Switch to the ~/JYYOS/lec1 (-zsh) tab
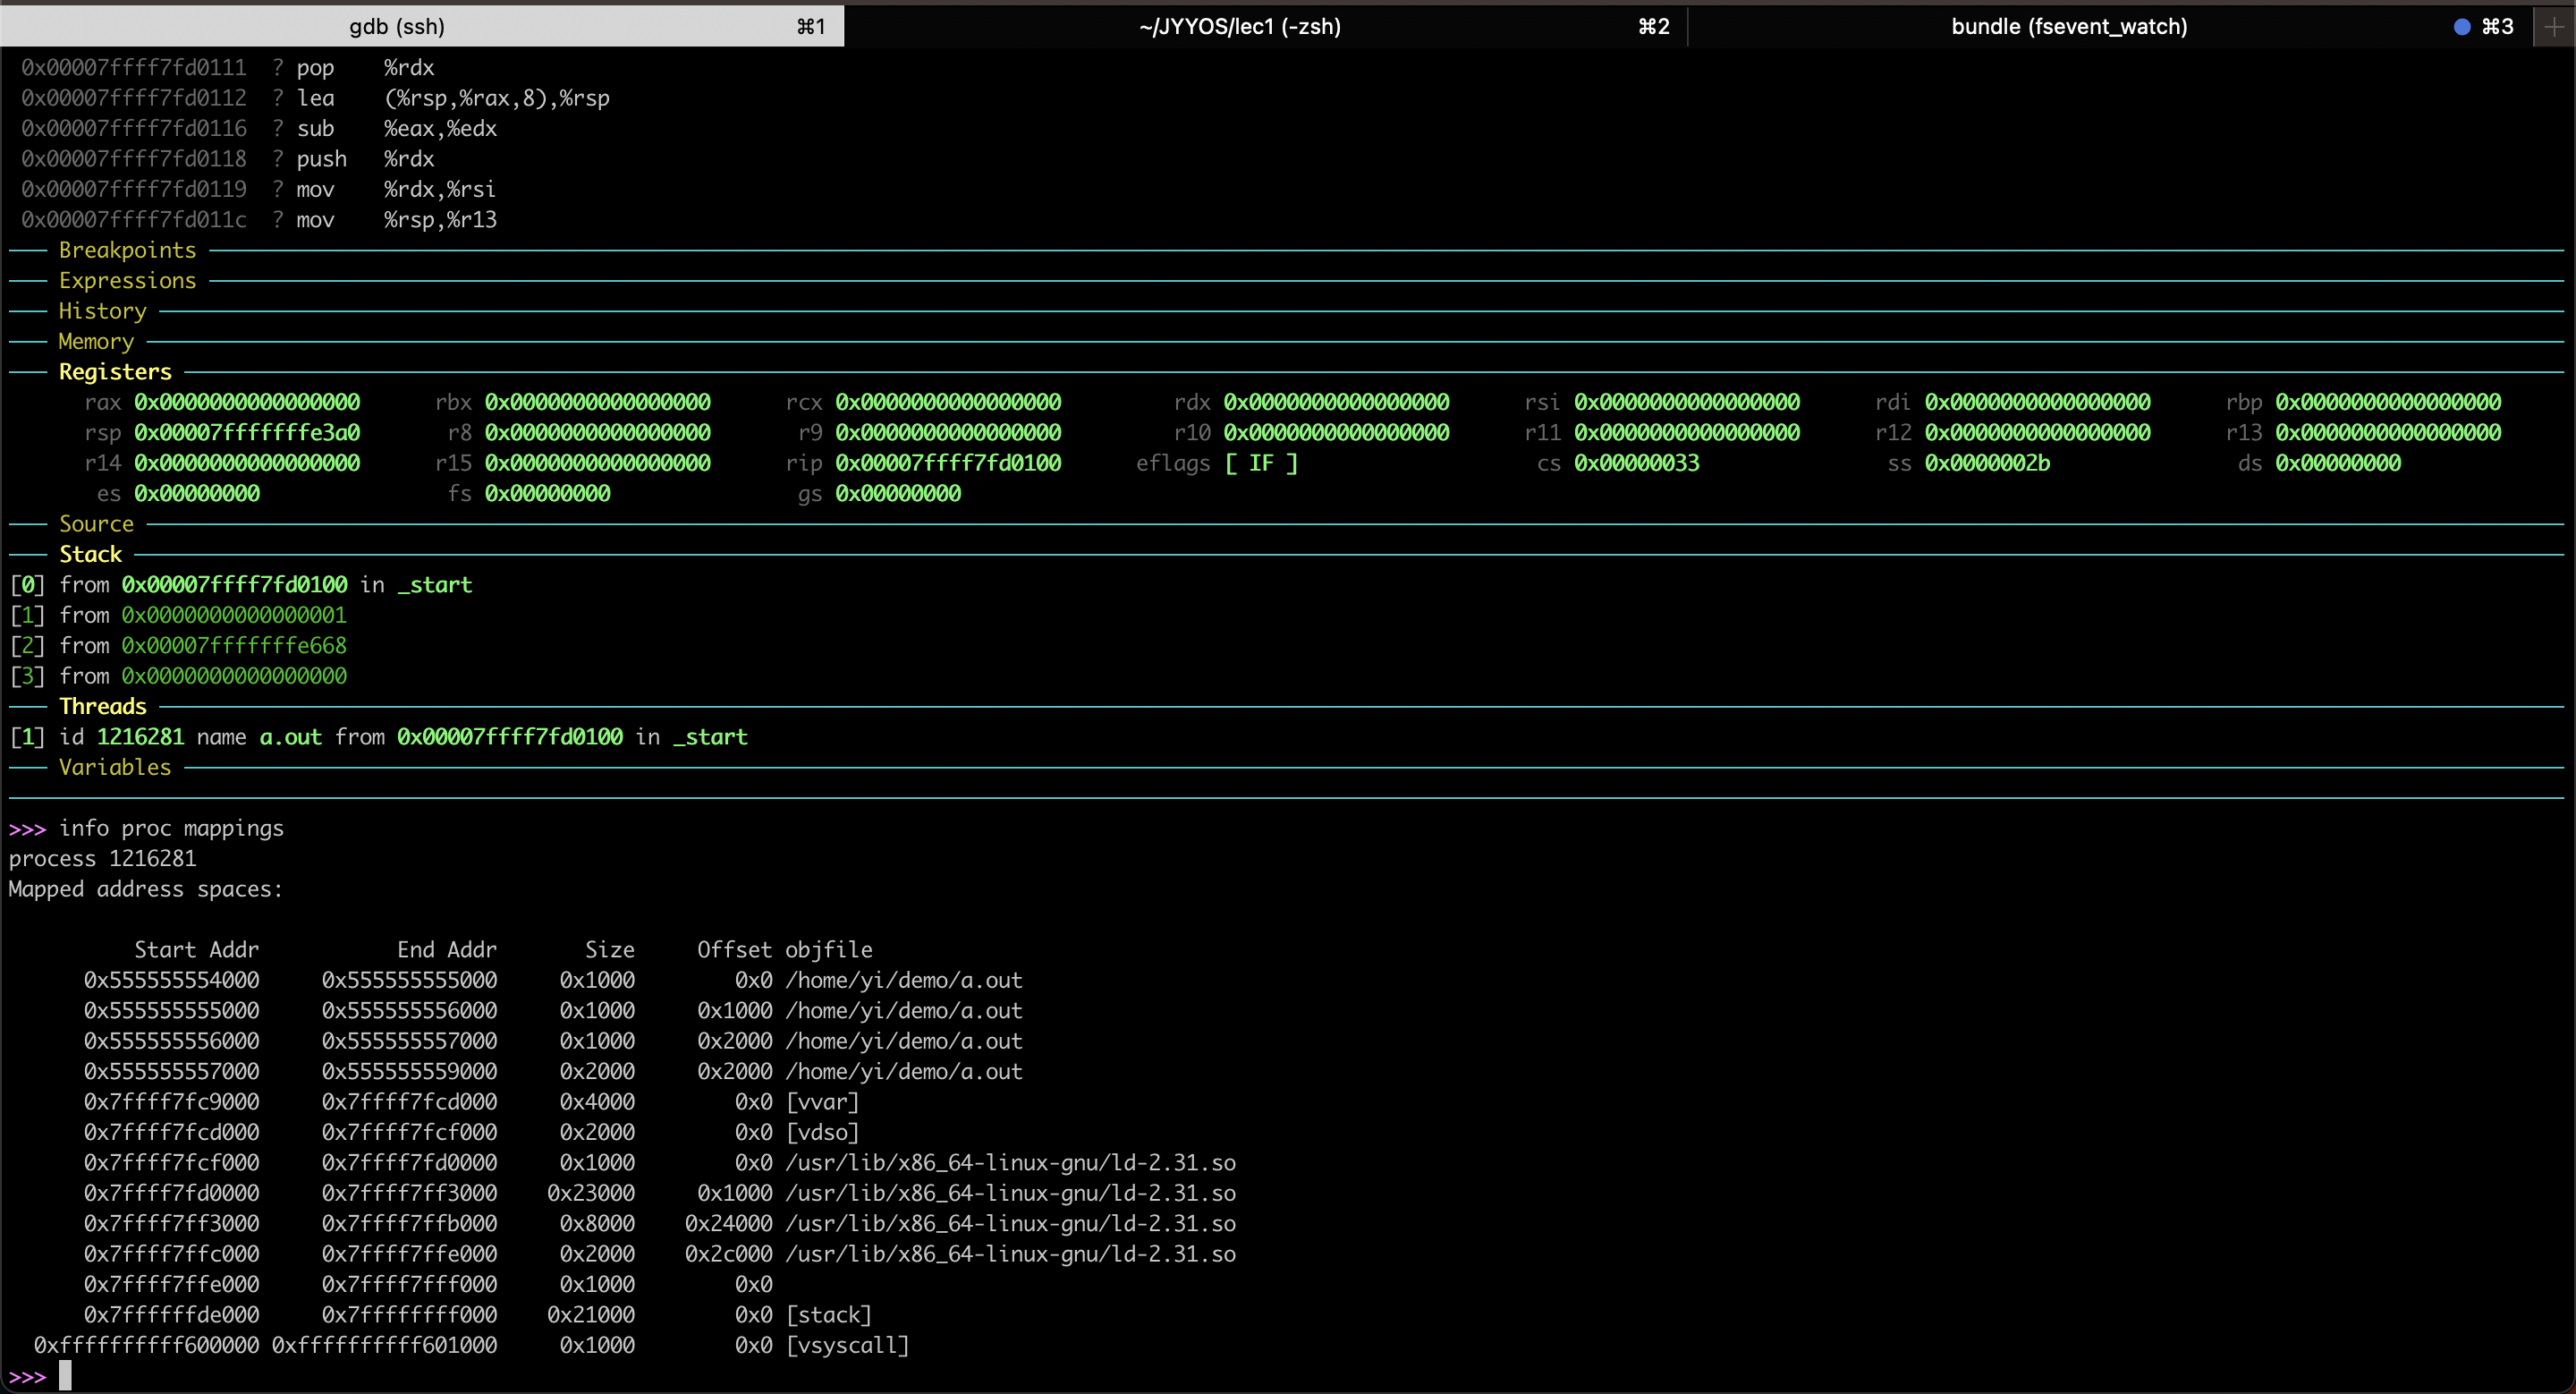2576x1394 pixels. click(x=1265, y=26)
